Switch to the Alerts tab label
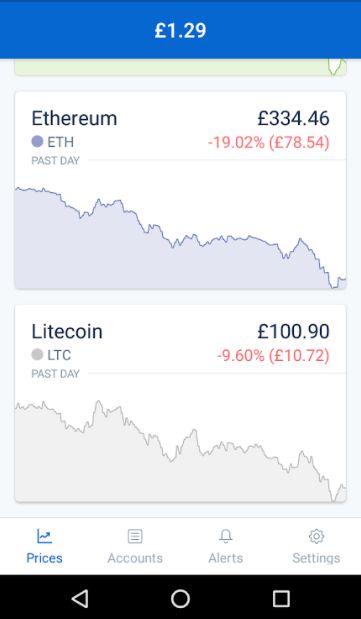The image size is (361, 619). click(x=226, y=558)
